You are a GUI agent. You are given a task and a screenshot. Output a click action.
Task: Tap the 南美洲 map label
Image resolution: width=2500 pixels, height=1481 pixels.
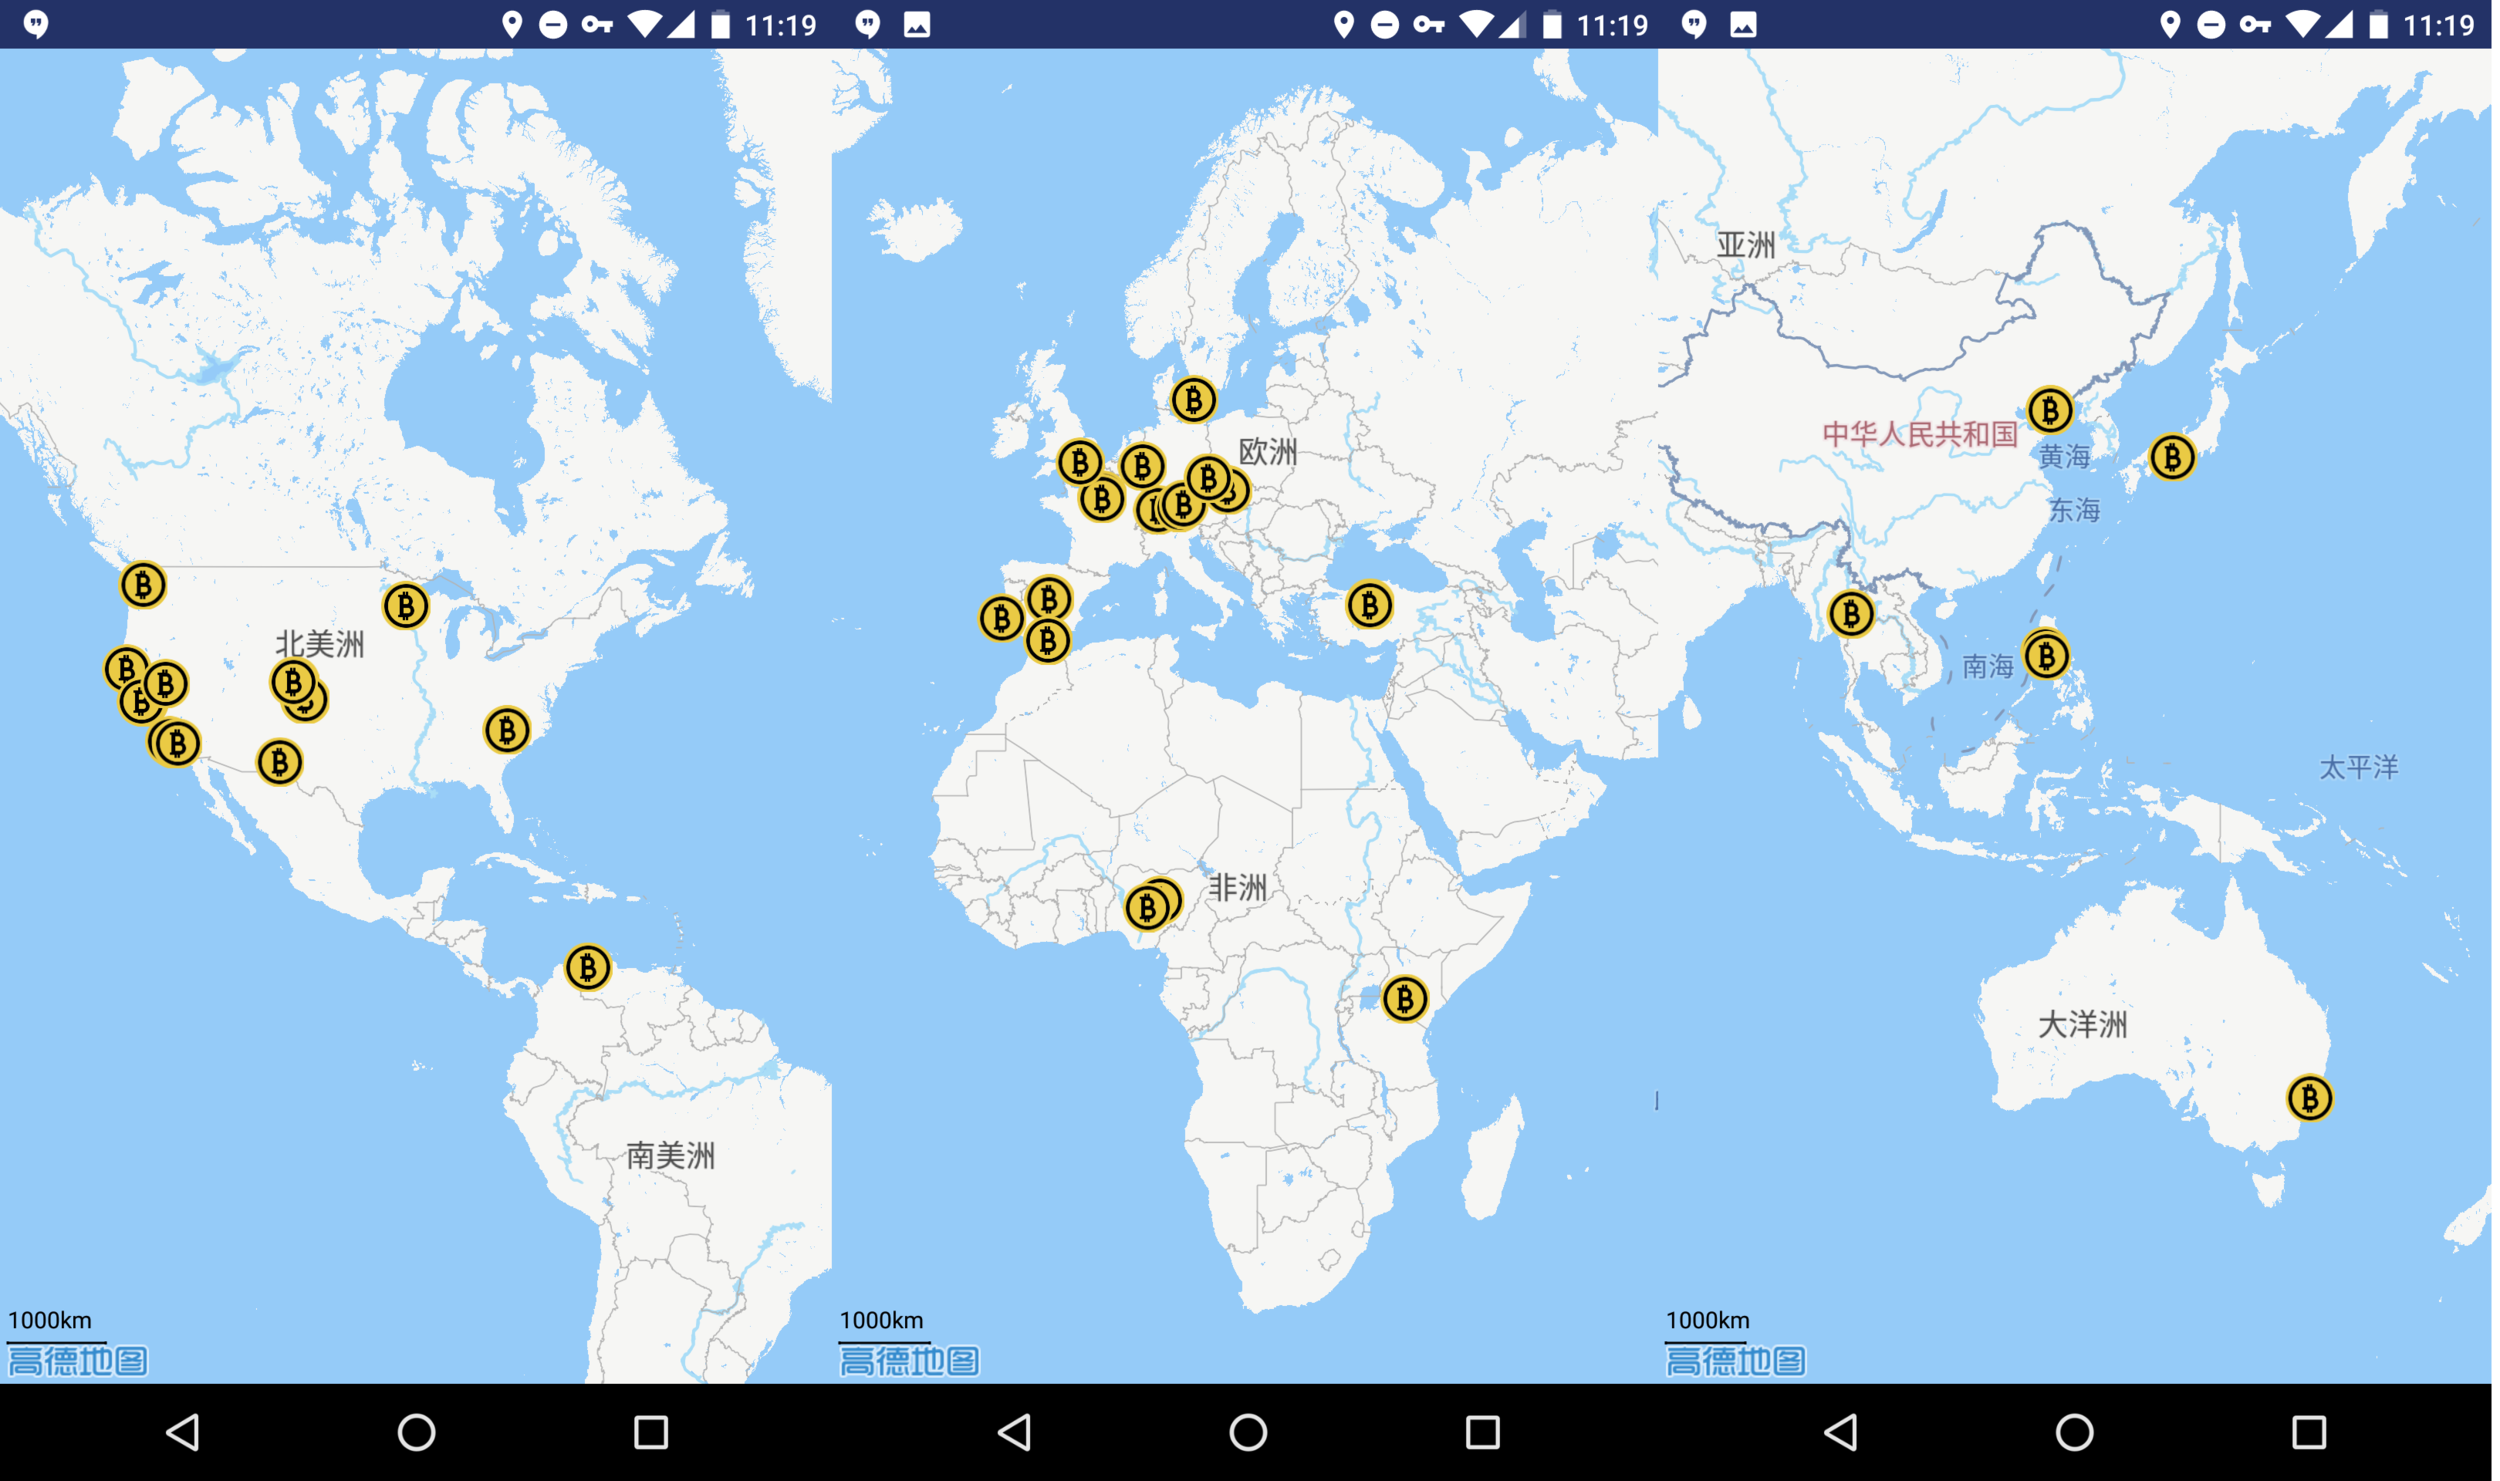pos(671,1156)
